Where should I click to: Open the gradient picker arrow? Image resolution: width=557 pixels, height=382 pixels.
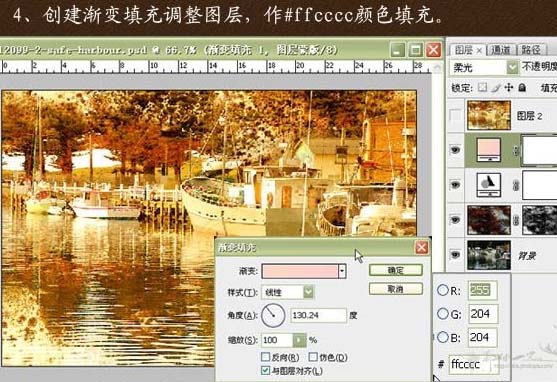click(x=342, y=271)
